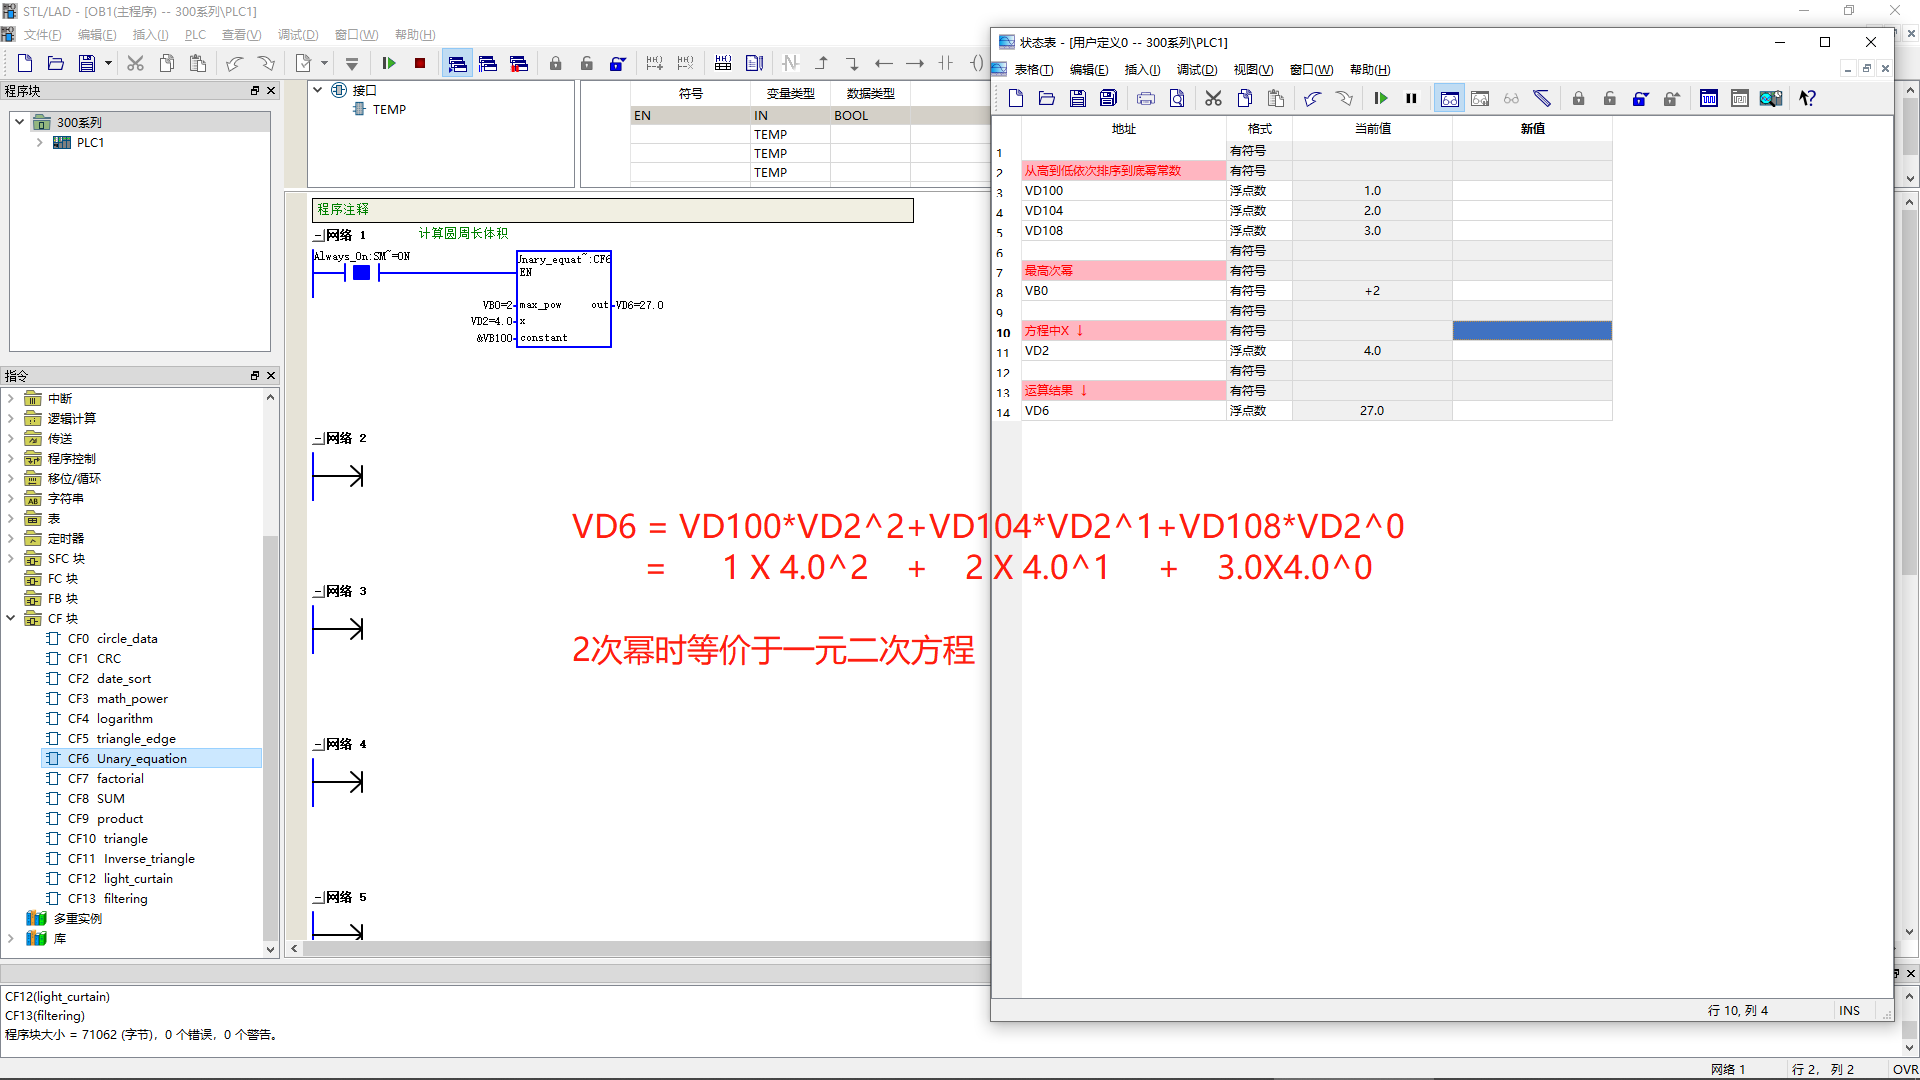The width and height of the screenshot is (1920, 1080).
Task: Open 调试(D) menu in status table window
Action: pyautogui.click(x=1196, y=70)
